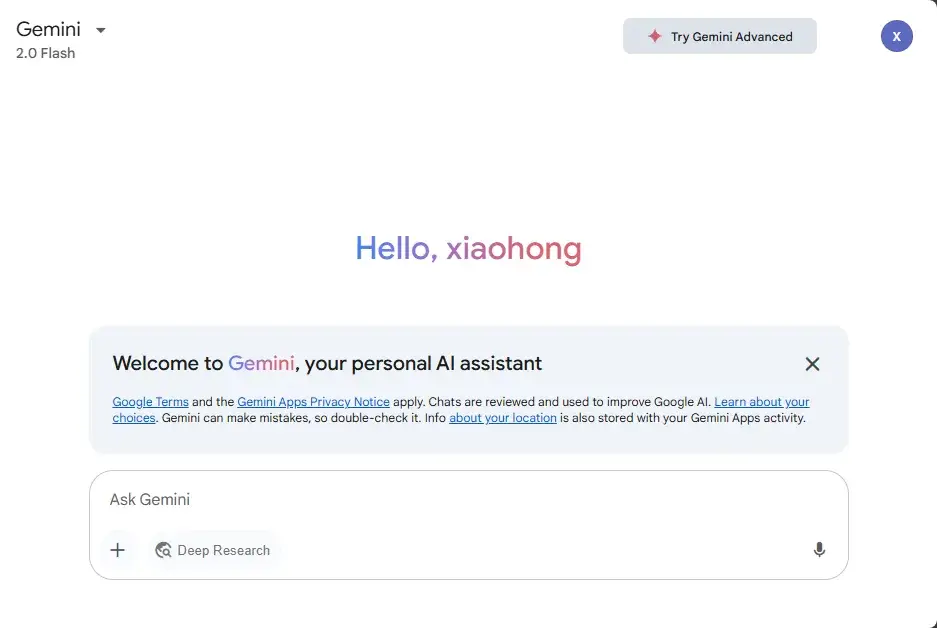This screenshot has width=937, height=628.
Task: Click the Deep Research globe icon
Action: (163, 550)
